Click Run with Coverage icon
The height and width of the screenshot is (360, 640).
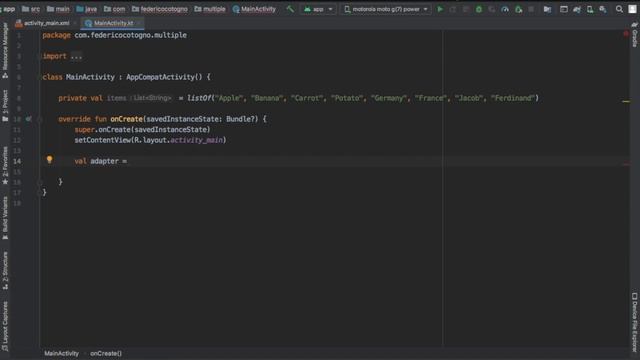pos(492,9)
